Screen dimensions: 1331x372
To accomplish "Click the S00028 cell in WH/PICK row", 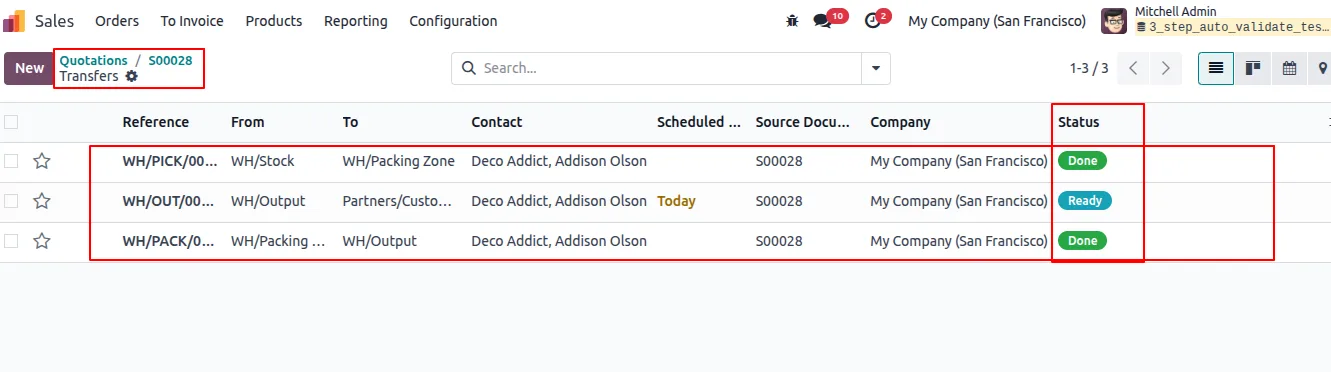I will click(779, 161).
